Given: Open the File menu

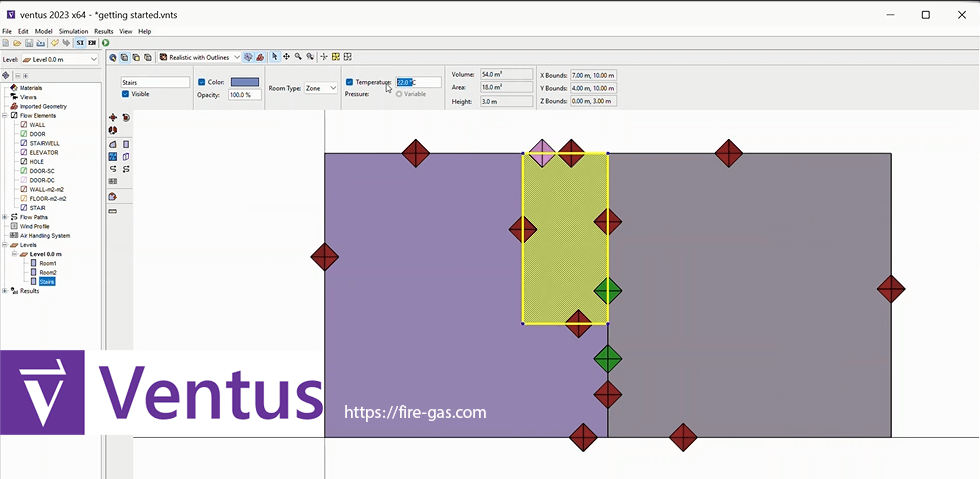Looking at the screenshot, I should coord(7,31).
